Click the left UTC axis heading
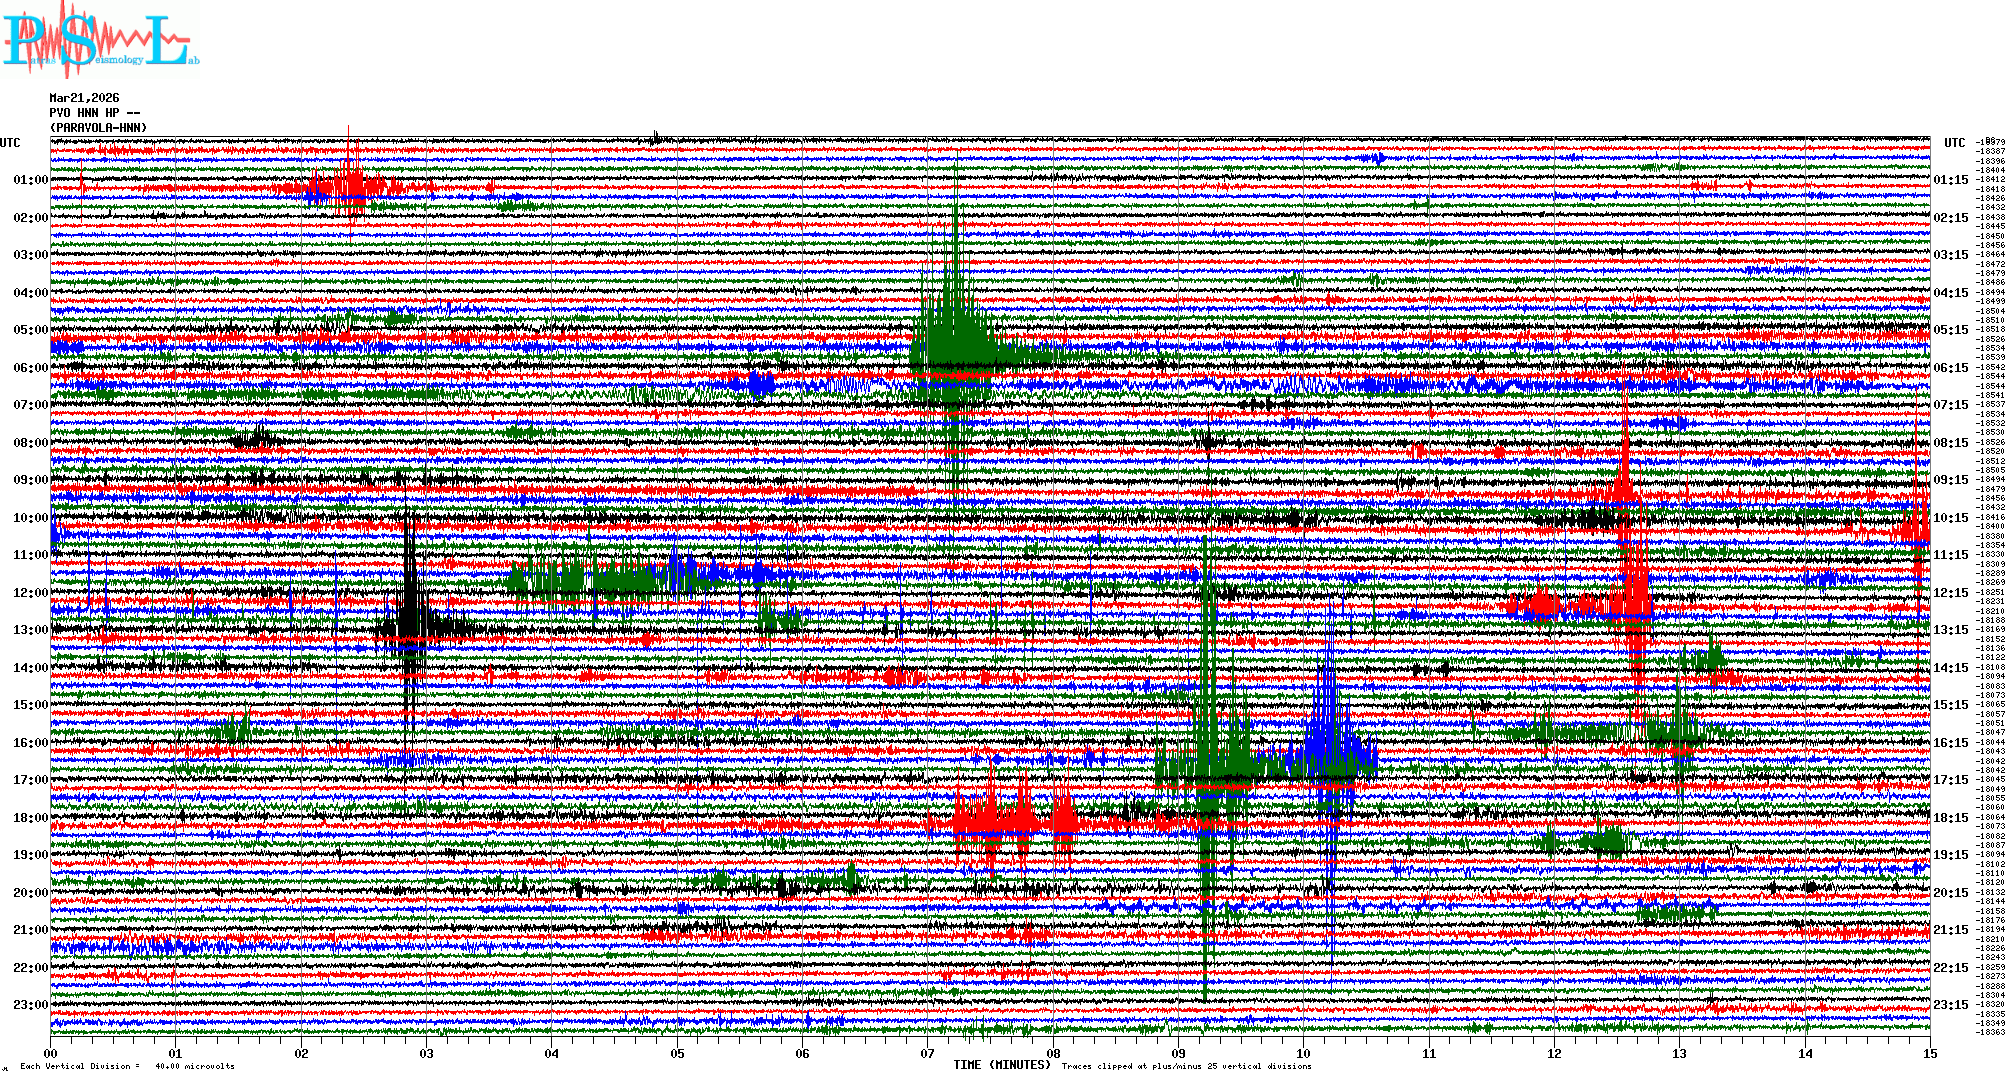This screenshot has height=1080, width=2010. (x=10, y=143)
